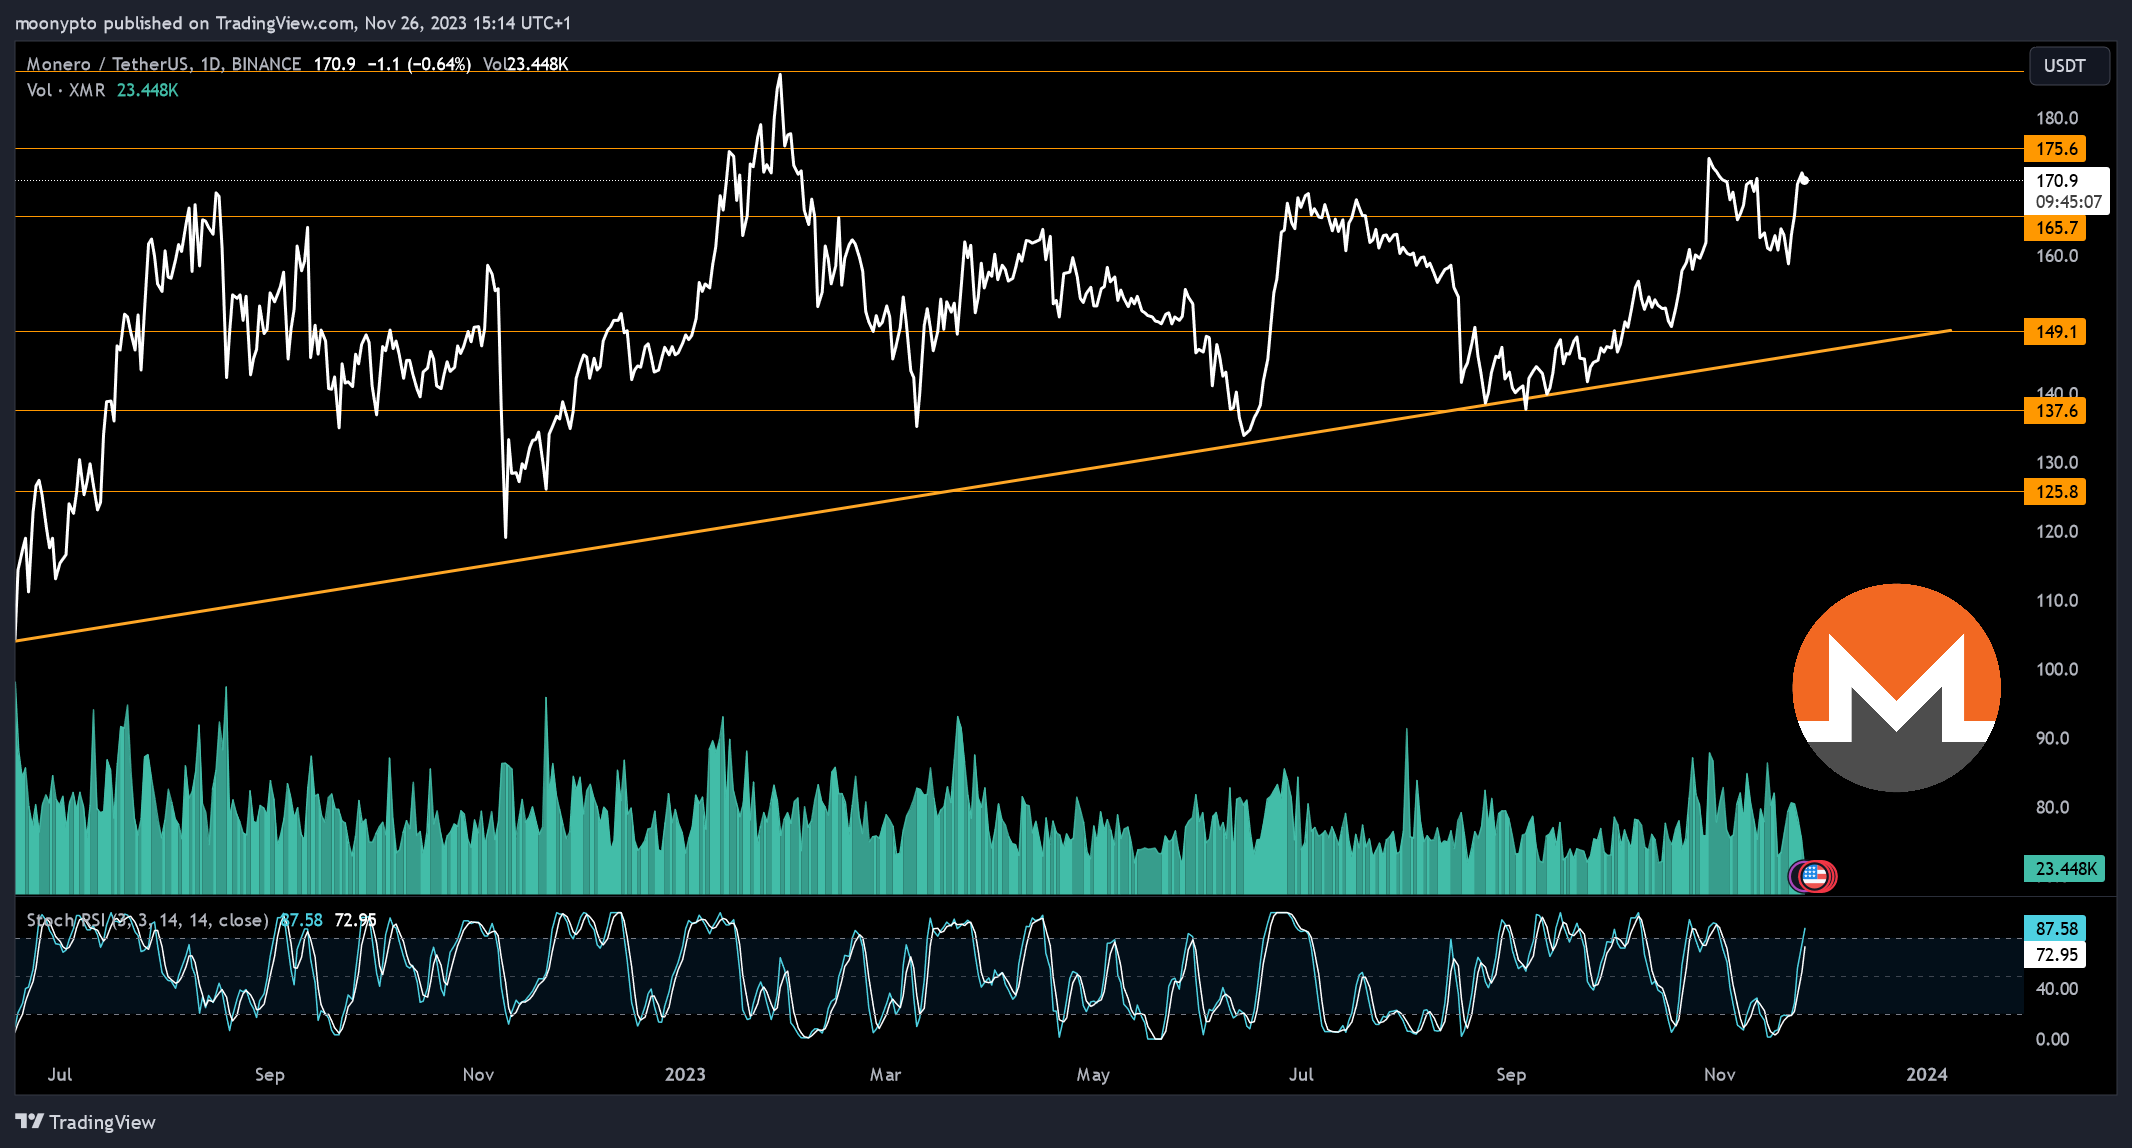This screenshot has width=2132, height=1148.
Task: Click the 100.0 price axis label
Action: [2057, 670]
